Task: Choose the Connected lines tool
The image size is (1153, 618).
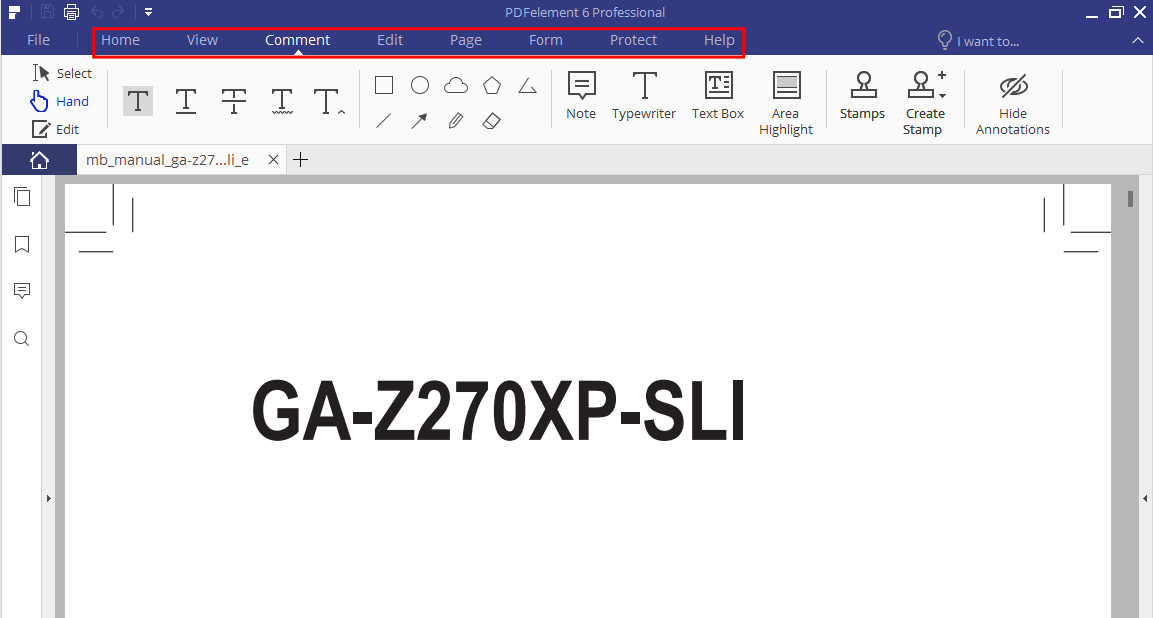Action: [527, 85]
